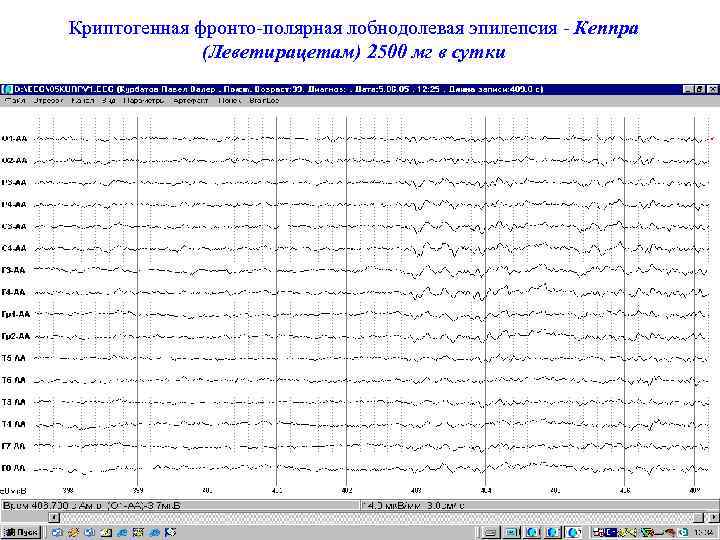Open the Отрезок menu
720x540 pixels.
coord(48,100)
